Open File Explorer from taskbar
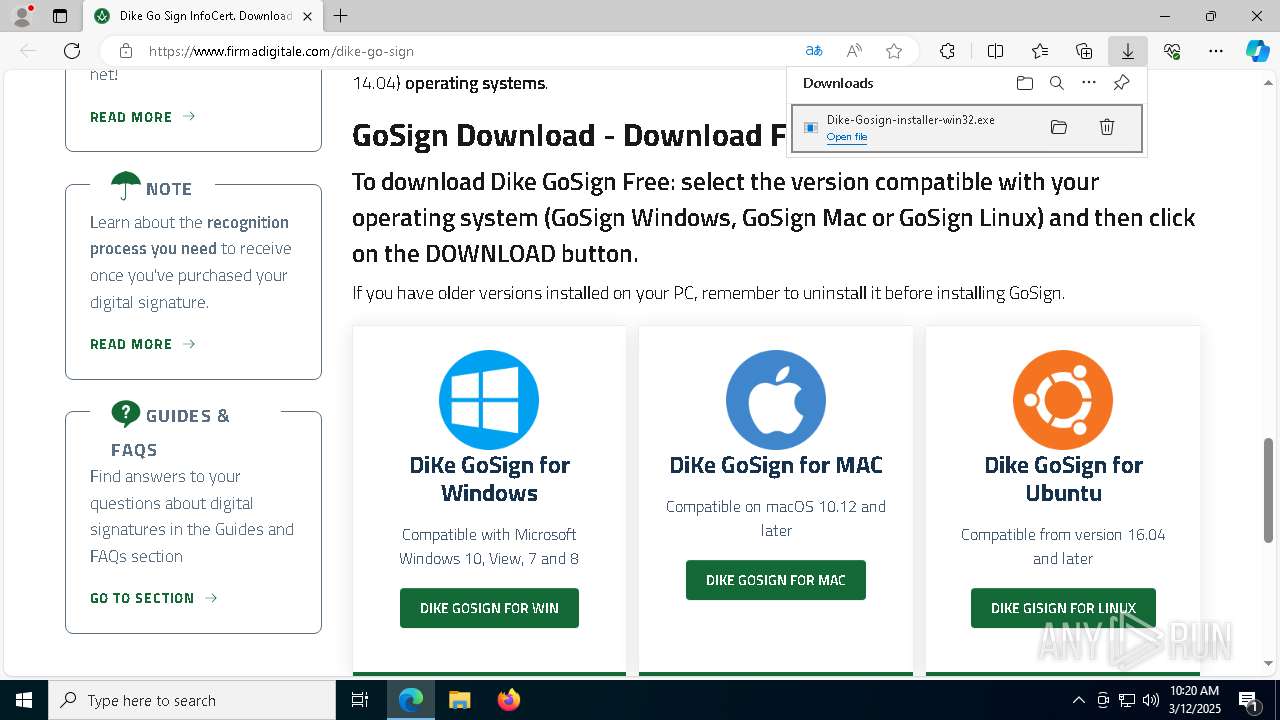 tap(460, 700)
